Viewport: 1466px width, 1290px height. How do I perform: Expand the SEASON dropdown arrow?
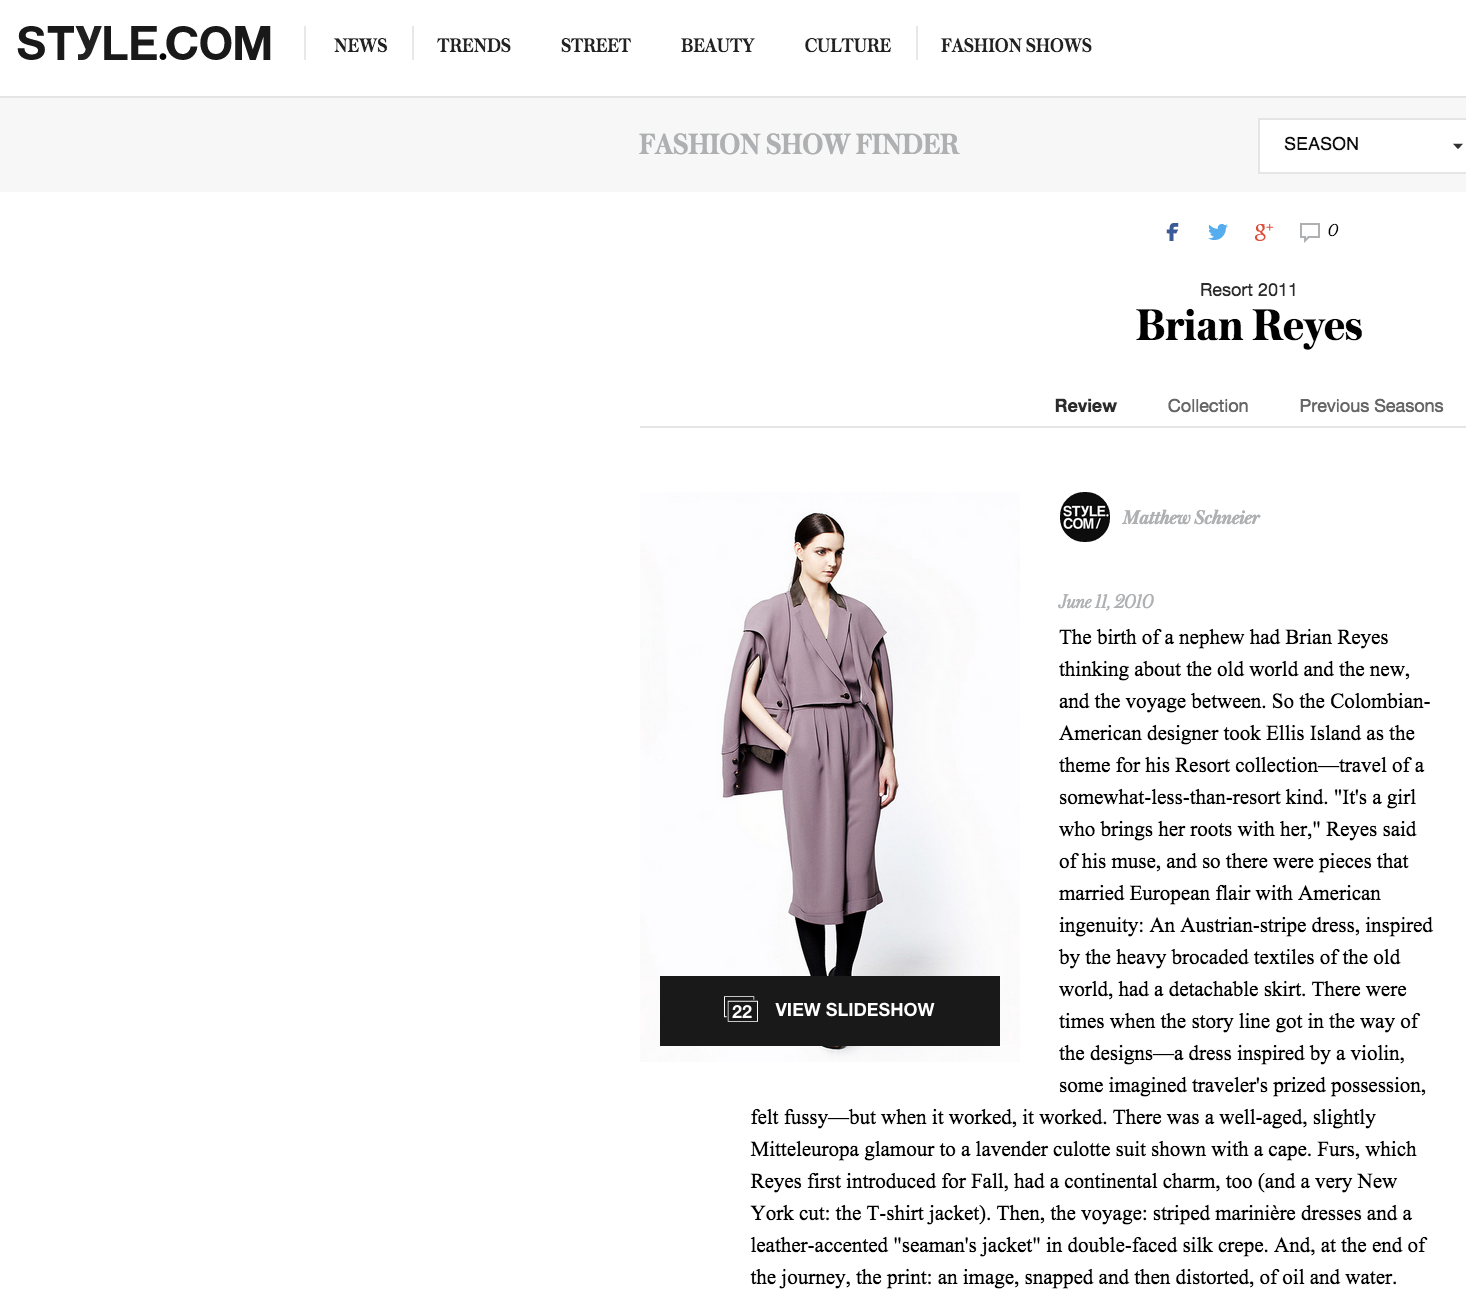pos(1457,146)
